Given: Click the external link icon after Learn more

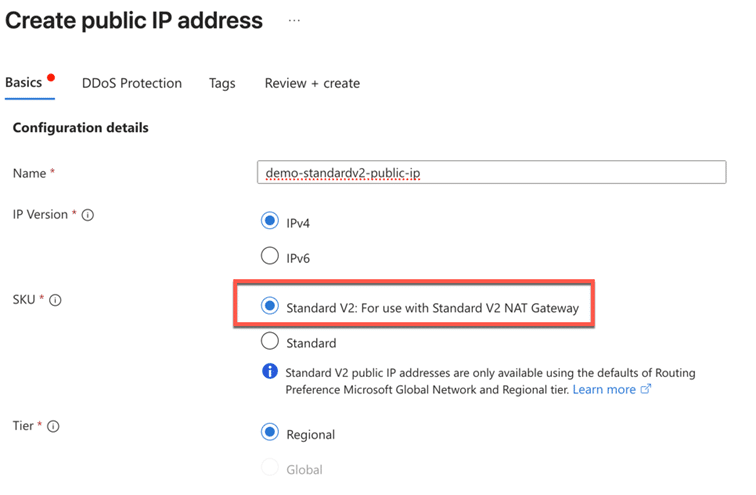Looking at the screenshot, I should (646, 389).
